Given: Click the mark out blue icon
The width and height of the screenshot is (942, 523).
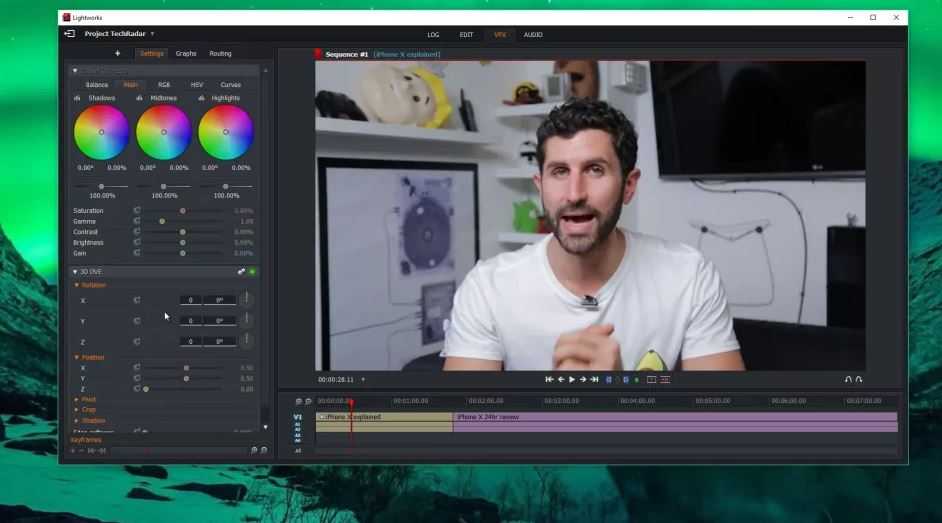Looking at the screenshot, I should [625, 379].
